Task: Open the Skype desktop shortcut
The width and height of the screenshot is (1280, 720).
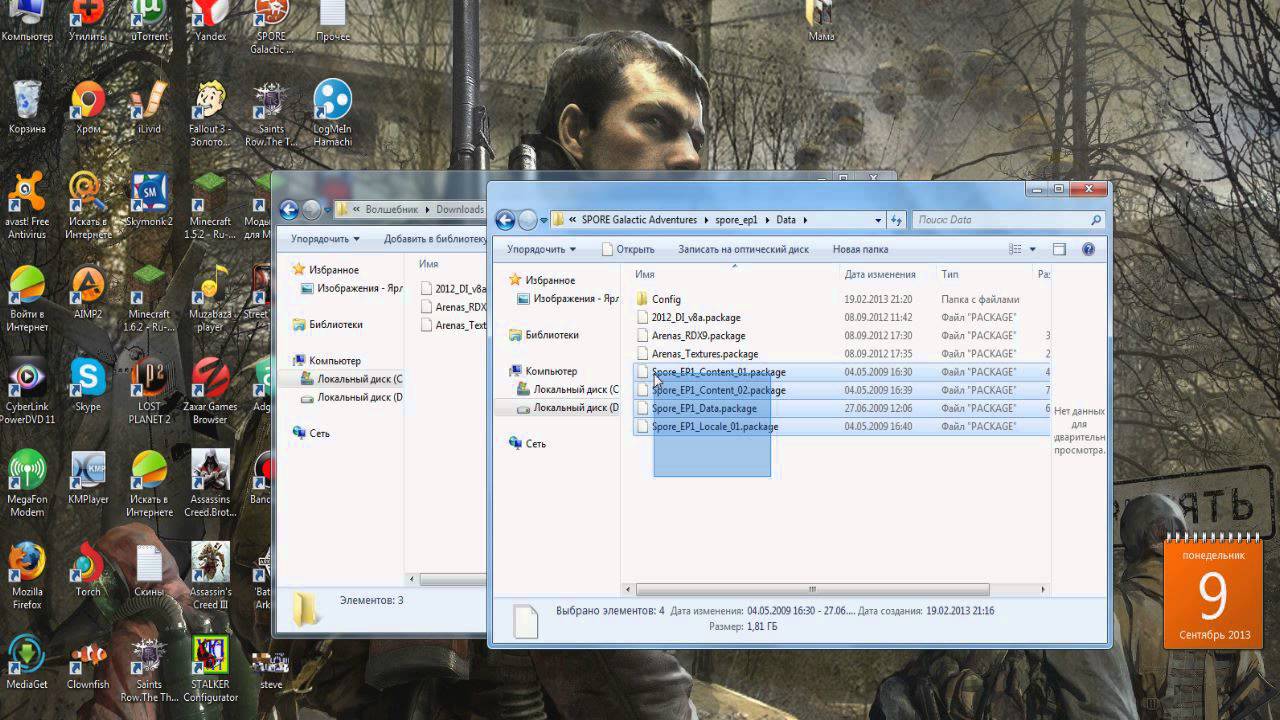Action: click(88, 385)
